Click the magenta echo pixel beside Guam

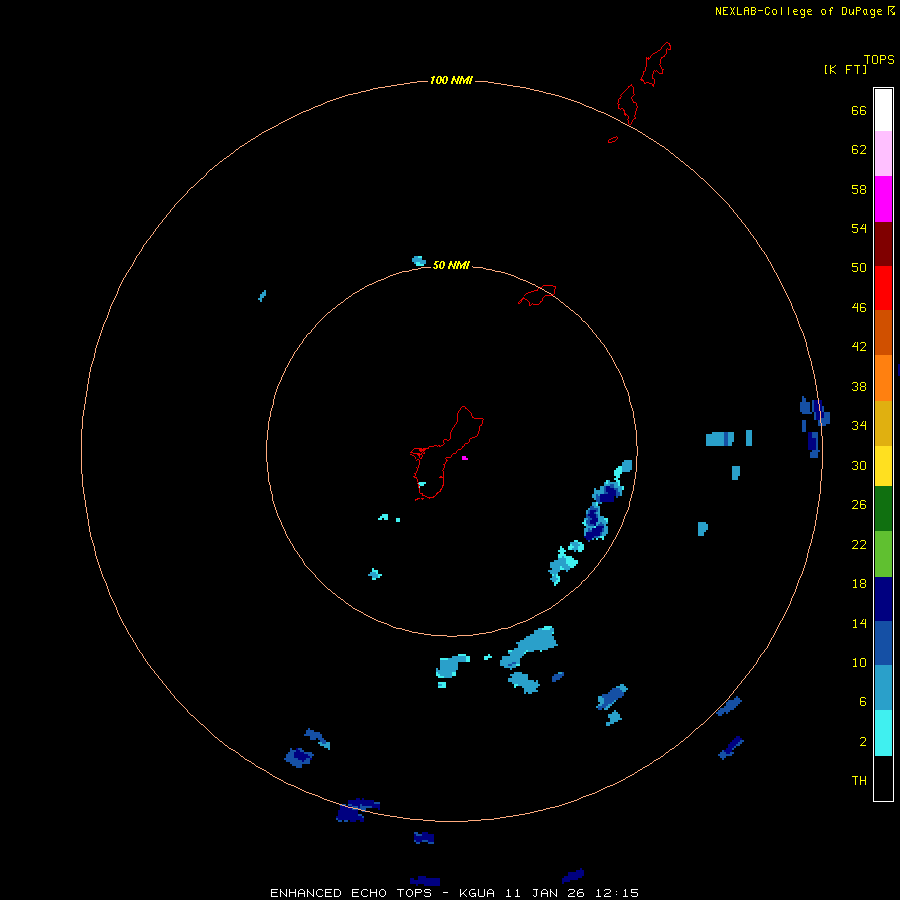tap(464, 458)
